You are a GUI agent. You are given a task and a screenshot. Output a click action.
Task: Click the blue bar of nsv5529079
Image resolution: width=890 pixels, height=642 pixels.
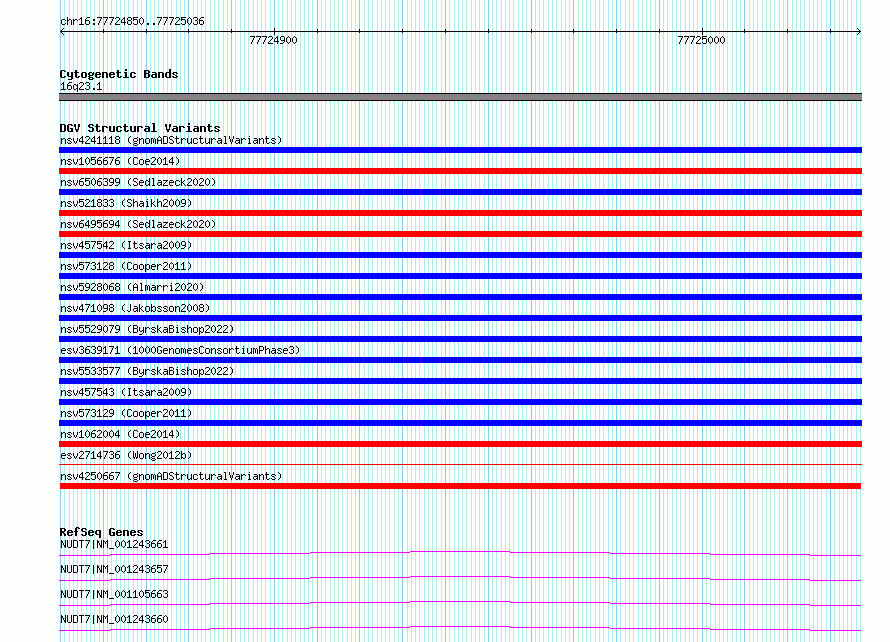[460, 339]
